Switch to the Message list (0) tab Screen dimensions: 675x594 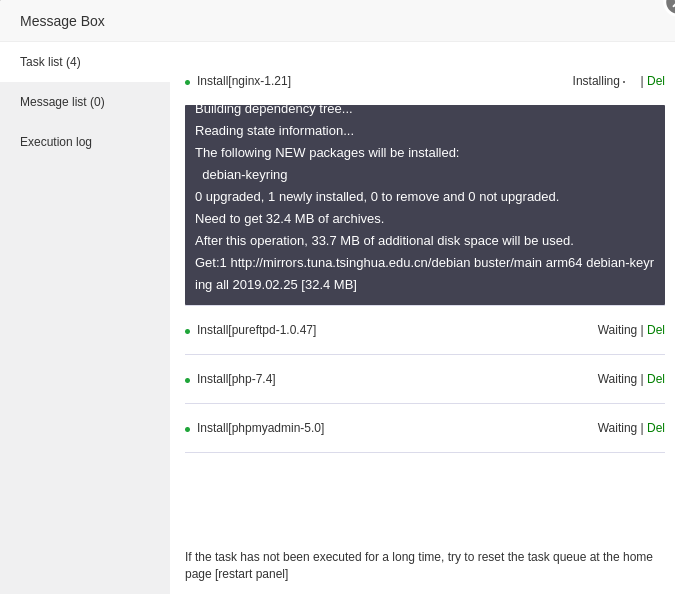tap(62, 102)
